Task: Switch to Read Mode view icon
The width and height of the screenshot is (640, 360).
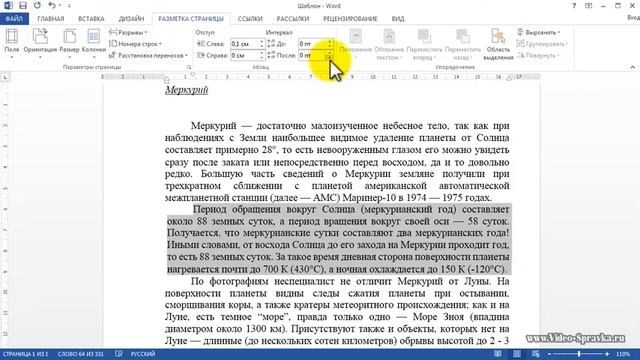Action: coord(498,354)
